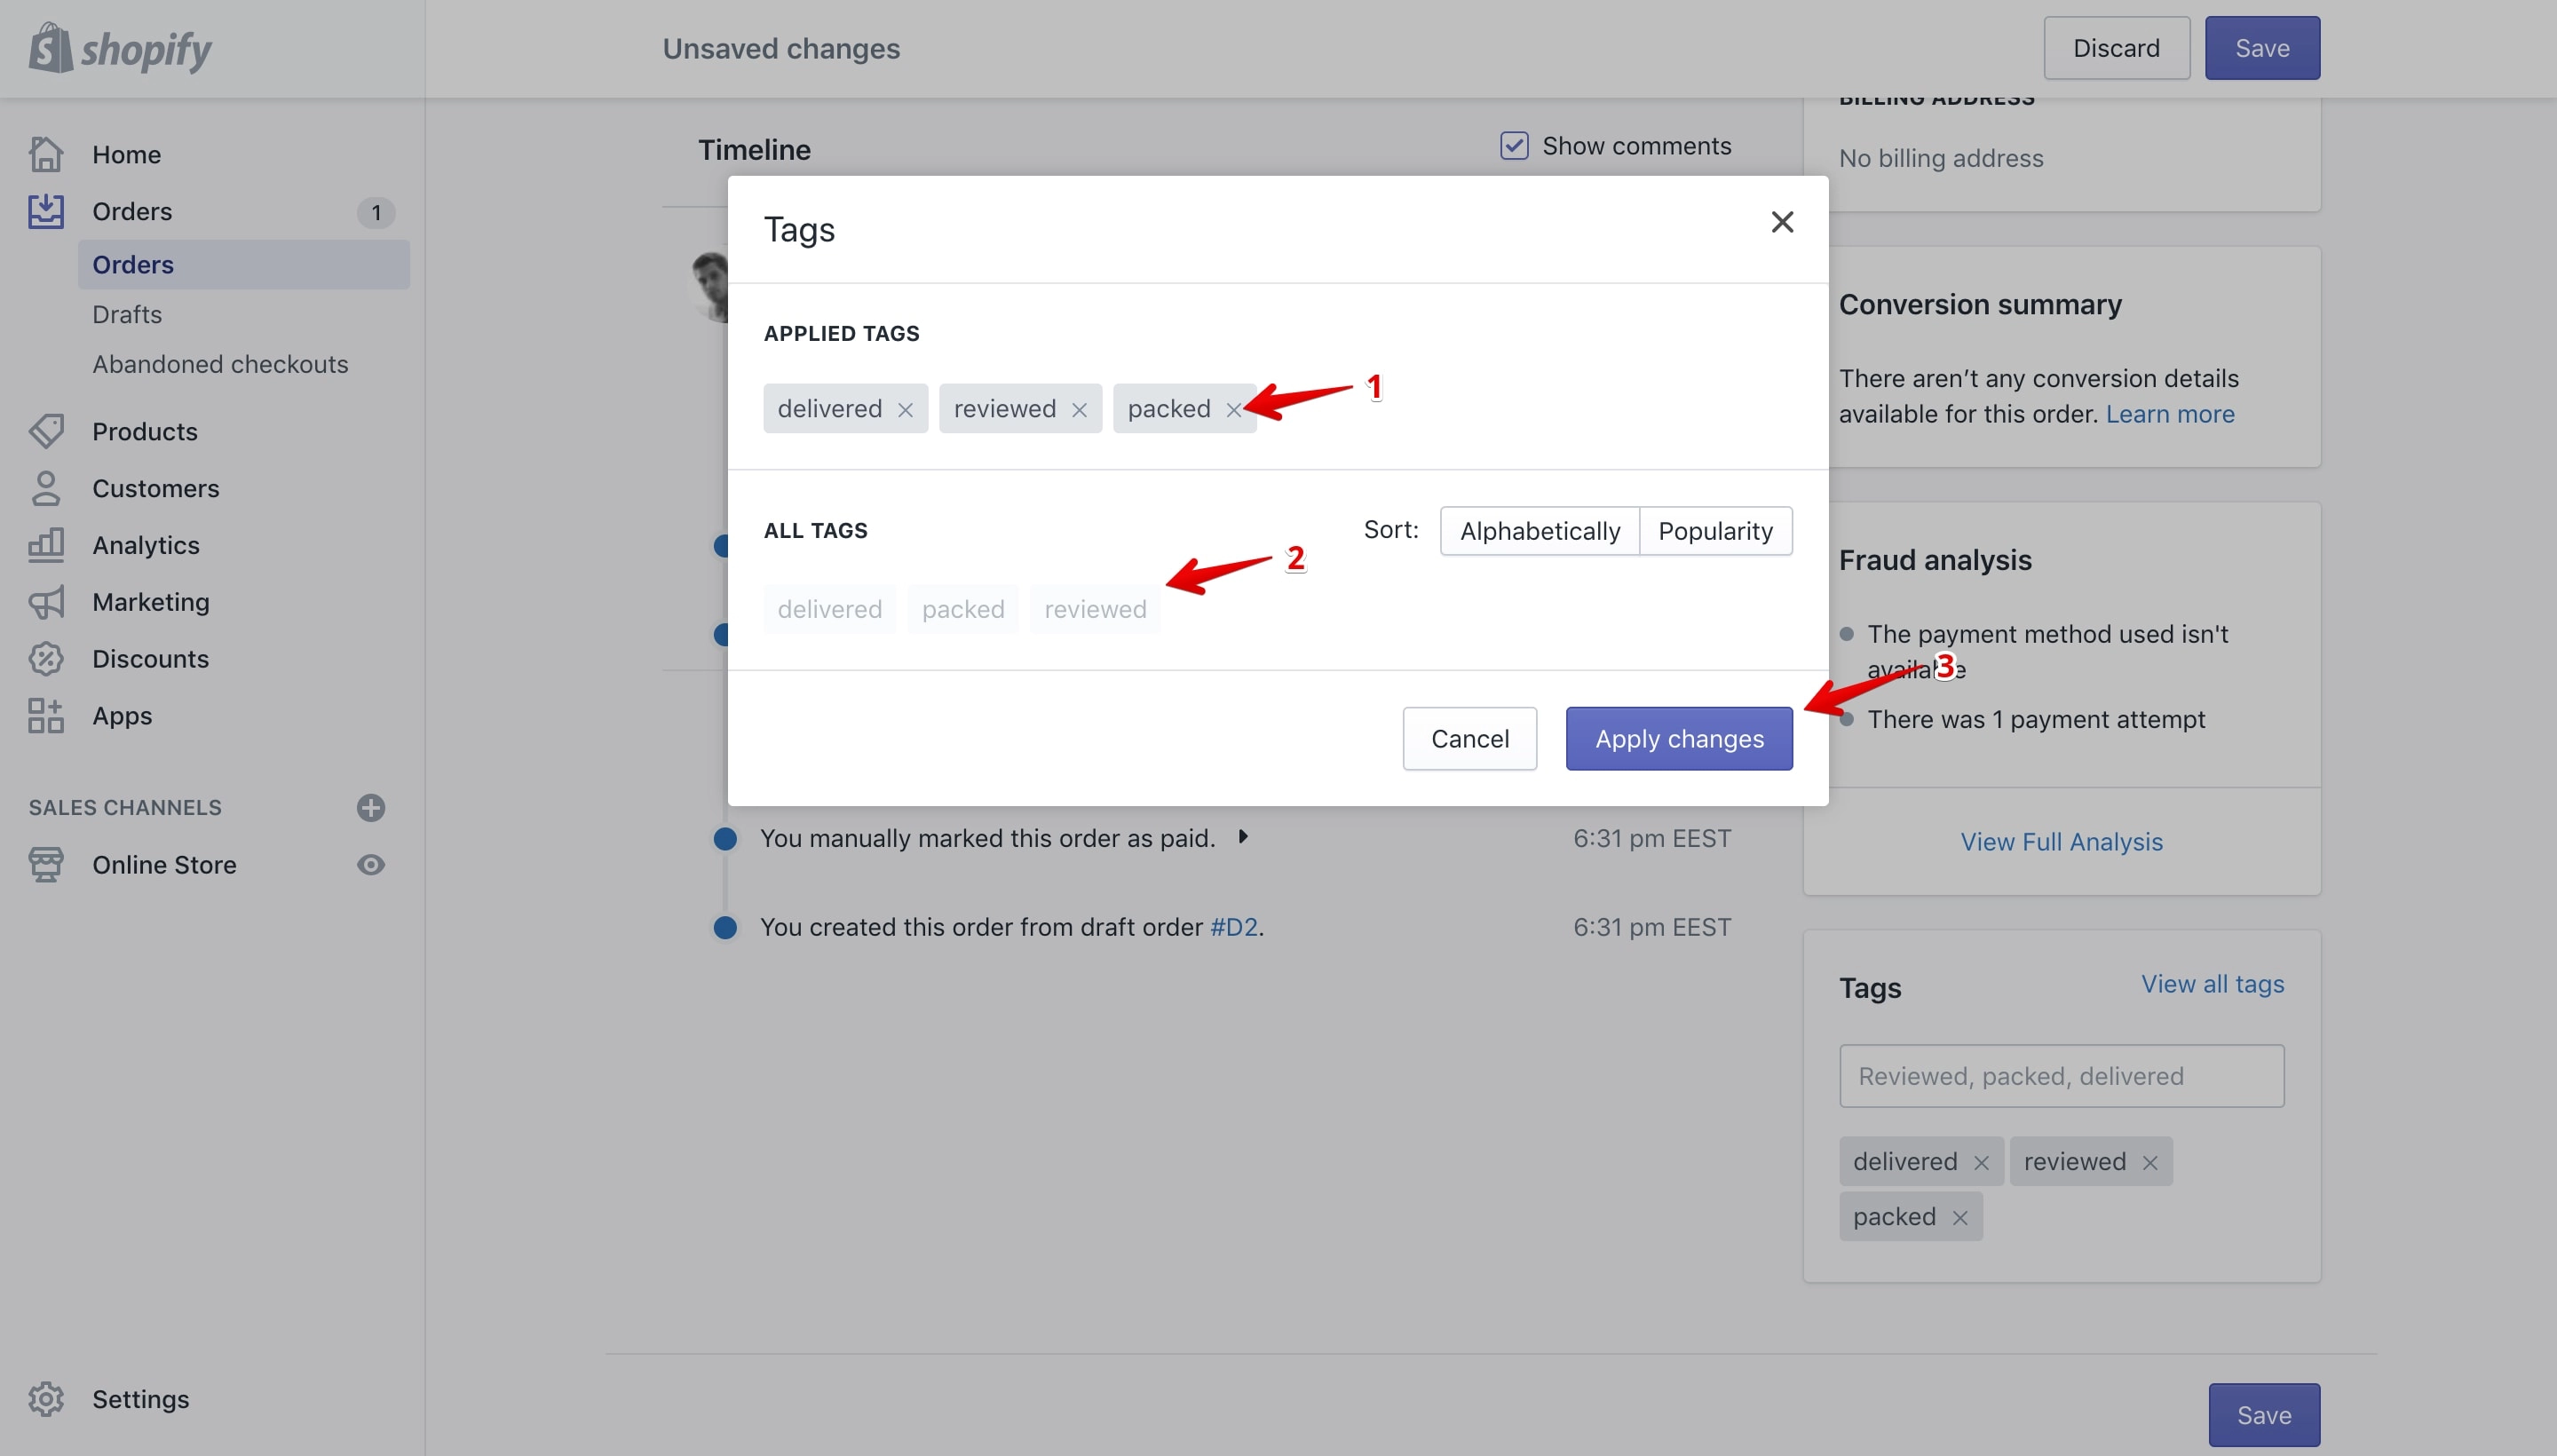Screen dimensions: 2557x1456
Task: Go to Discounts section
Action: (151, 659)
